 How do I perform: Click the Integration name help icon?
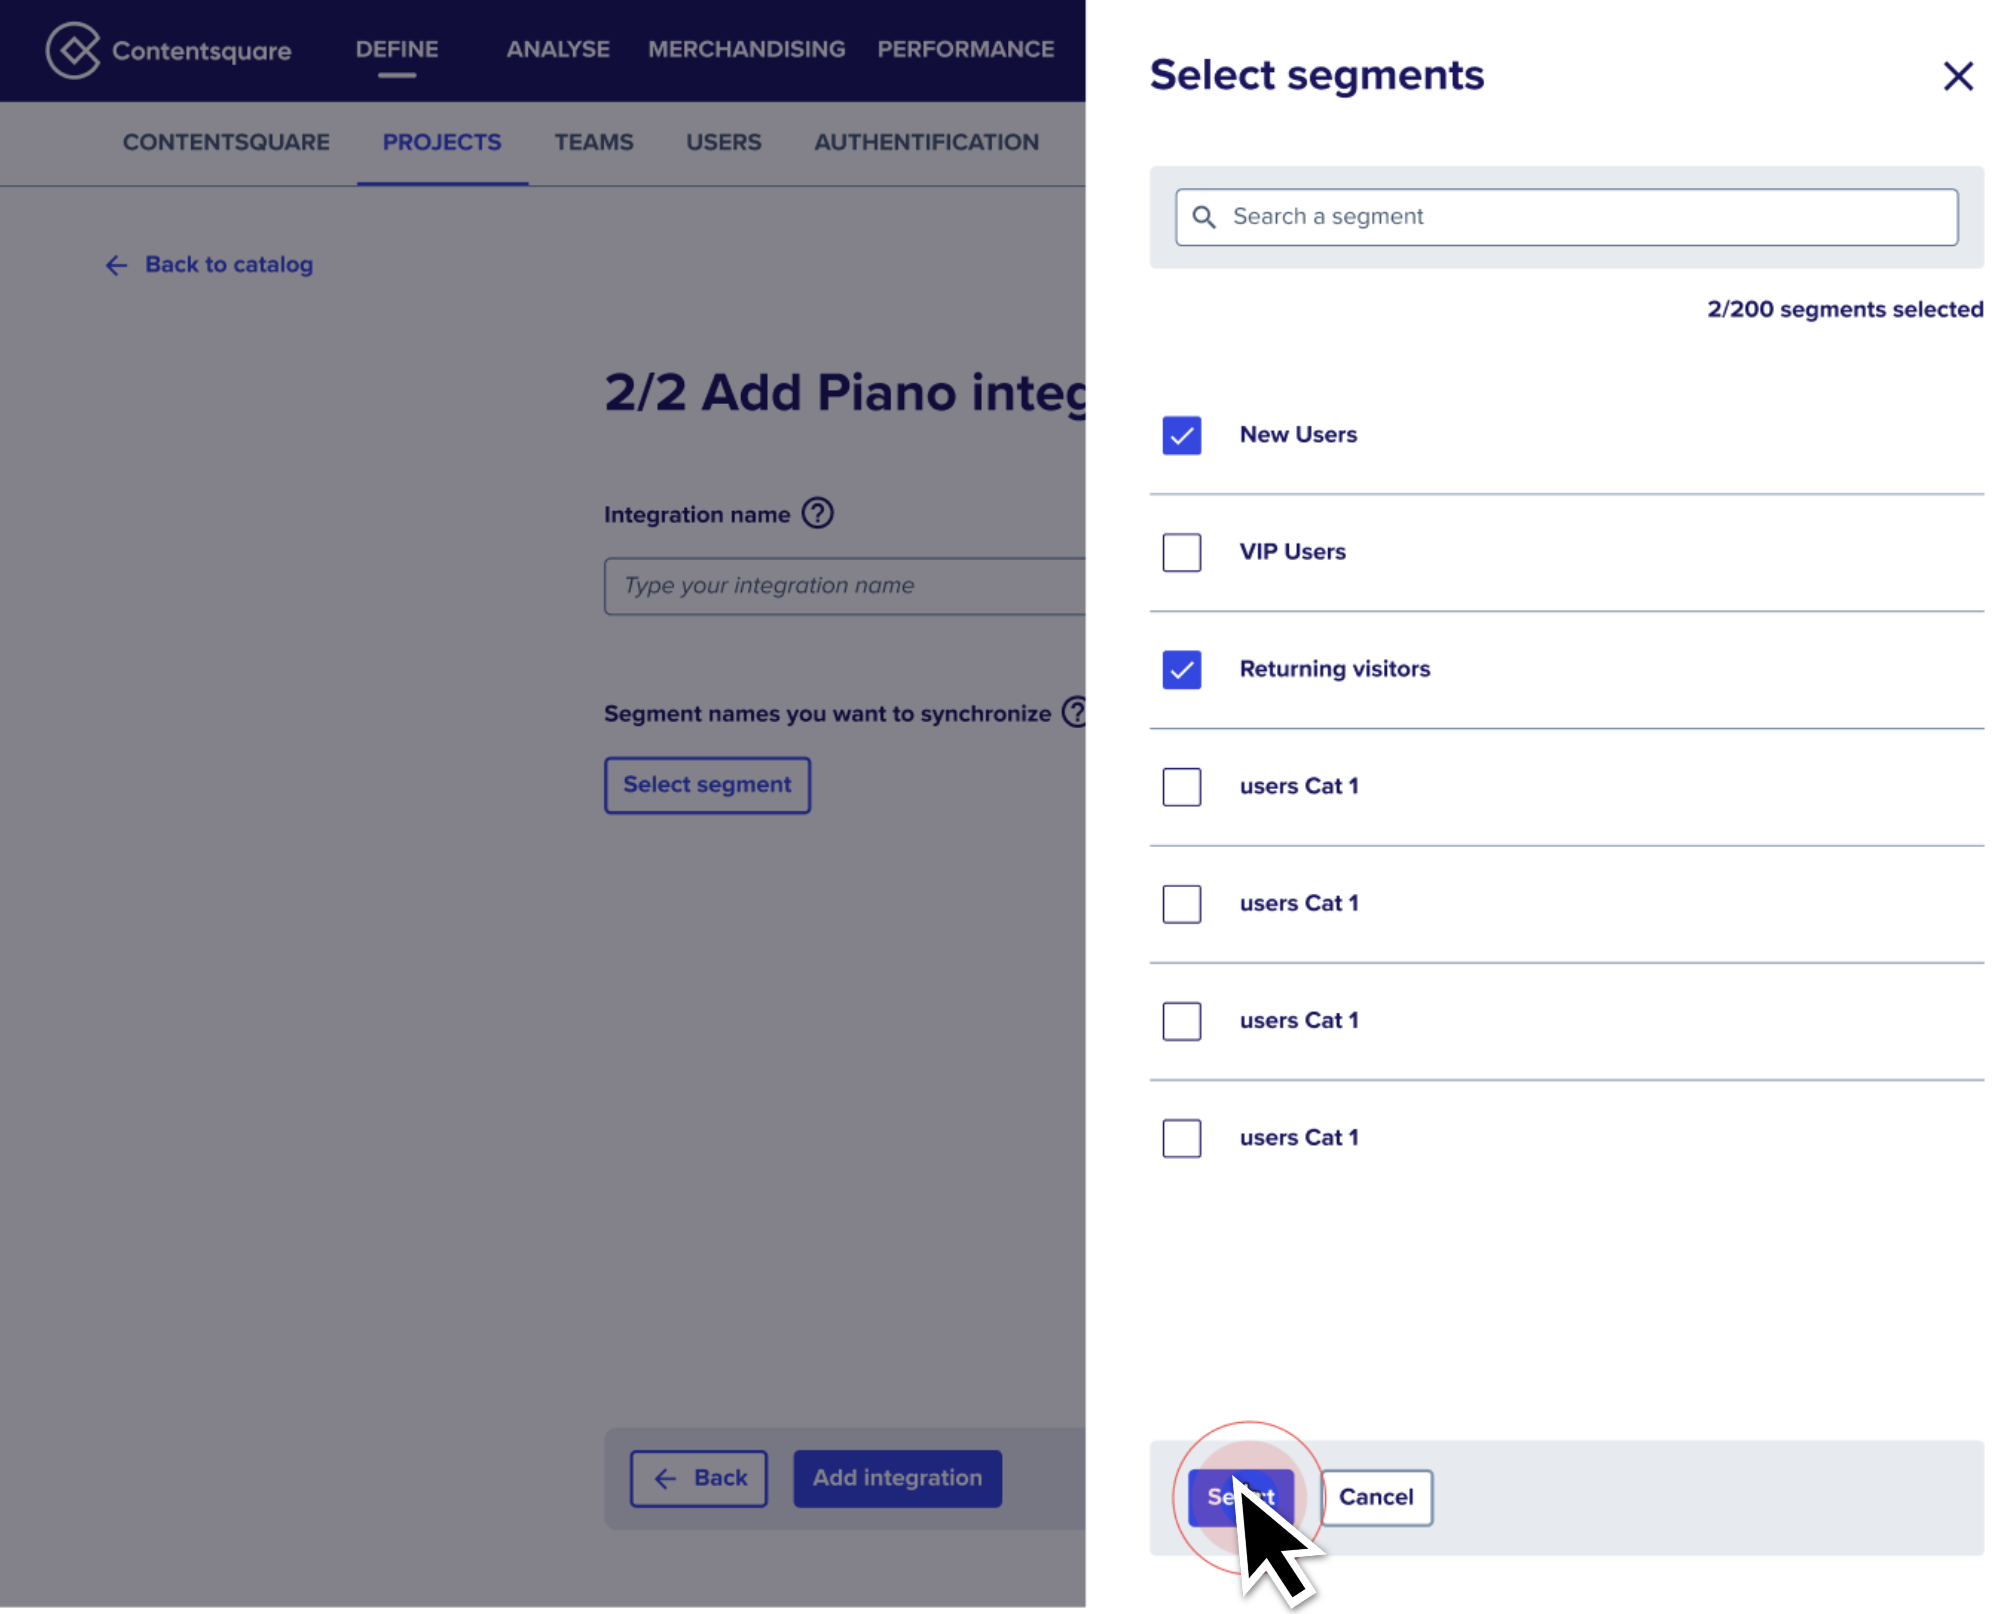click(x=817, y=514)
